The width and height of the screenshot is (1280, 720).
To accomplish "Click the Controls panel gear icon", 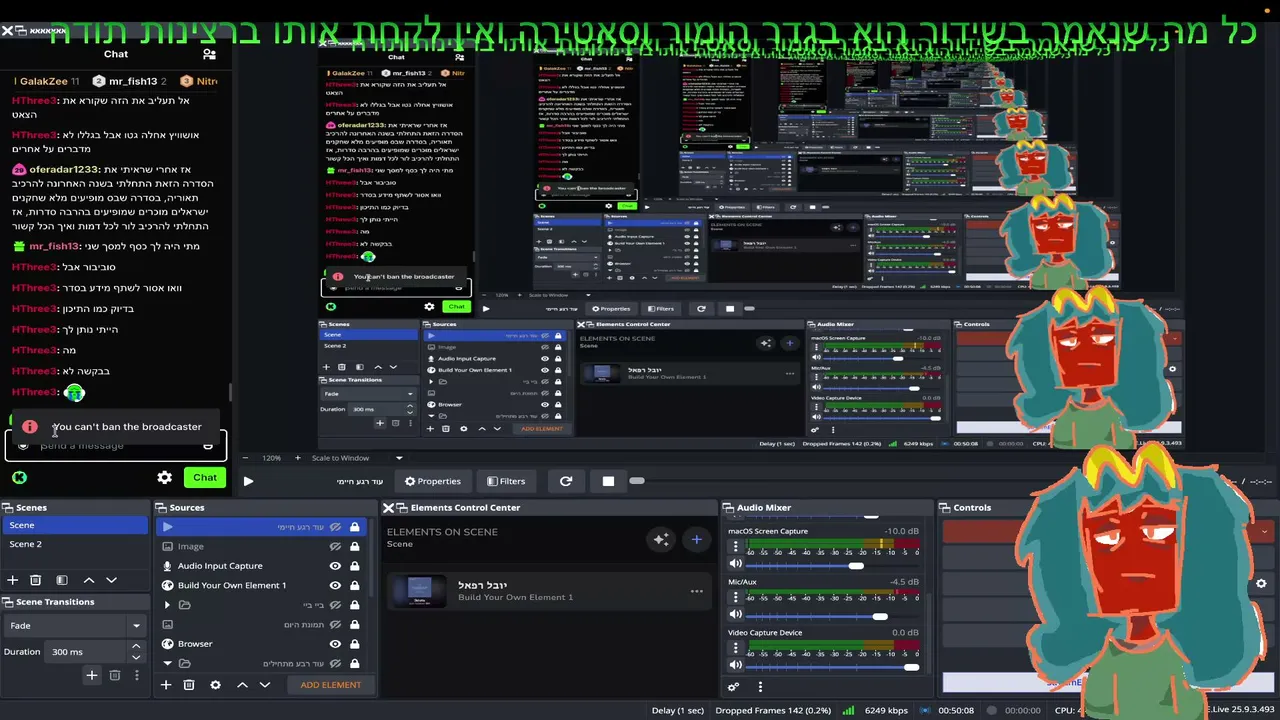I will tap(1261, 584).
